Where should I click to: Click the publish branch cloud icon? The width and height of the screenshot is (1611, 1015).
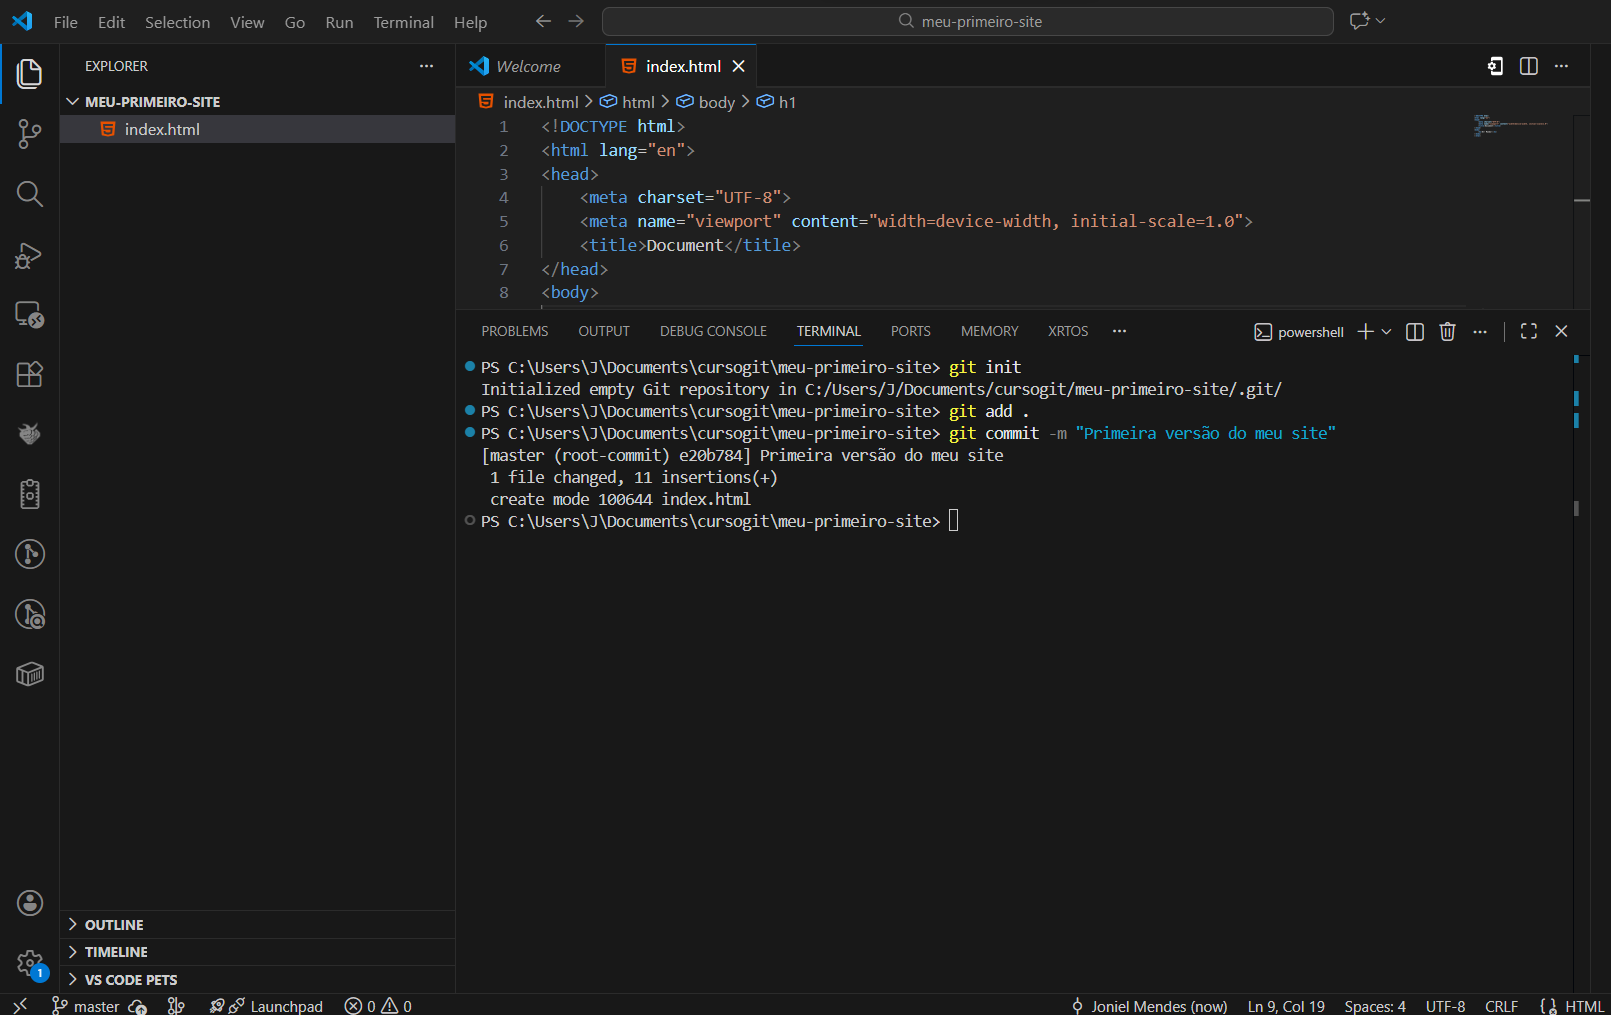[x=137, y=1006]
